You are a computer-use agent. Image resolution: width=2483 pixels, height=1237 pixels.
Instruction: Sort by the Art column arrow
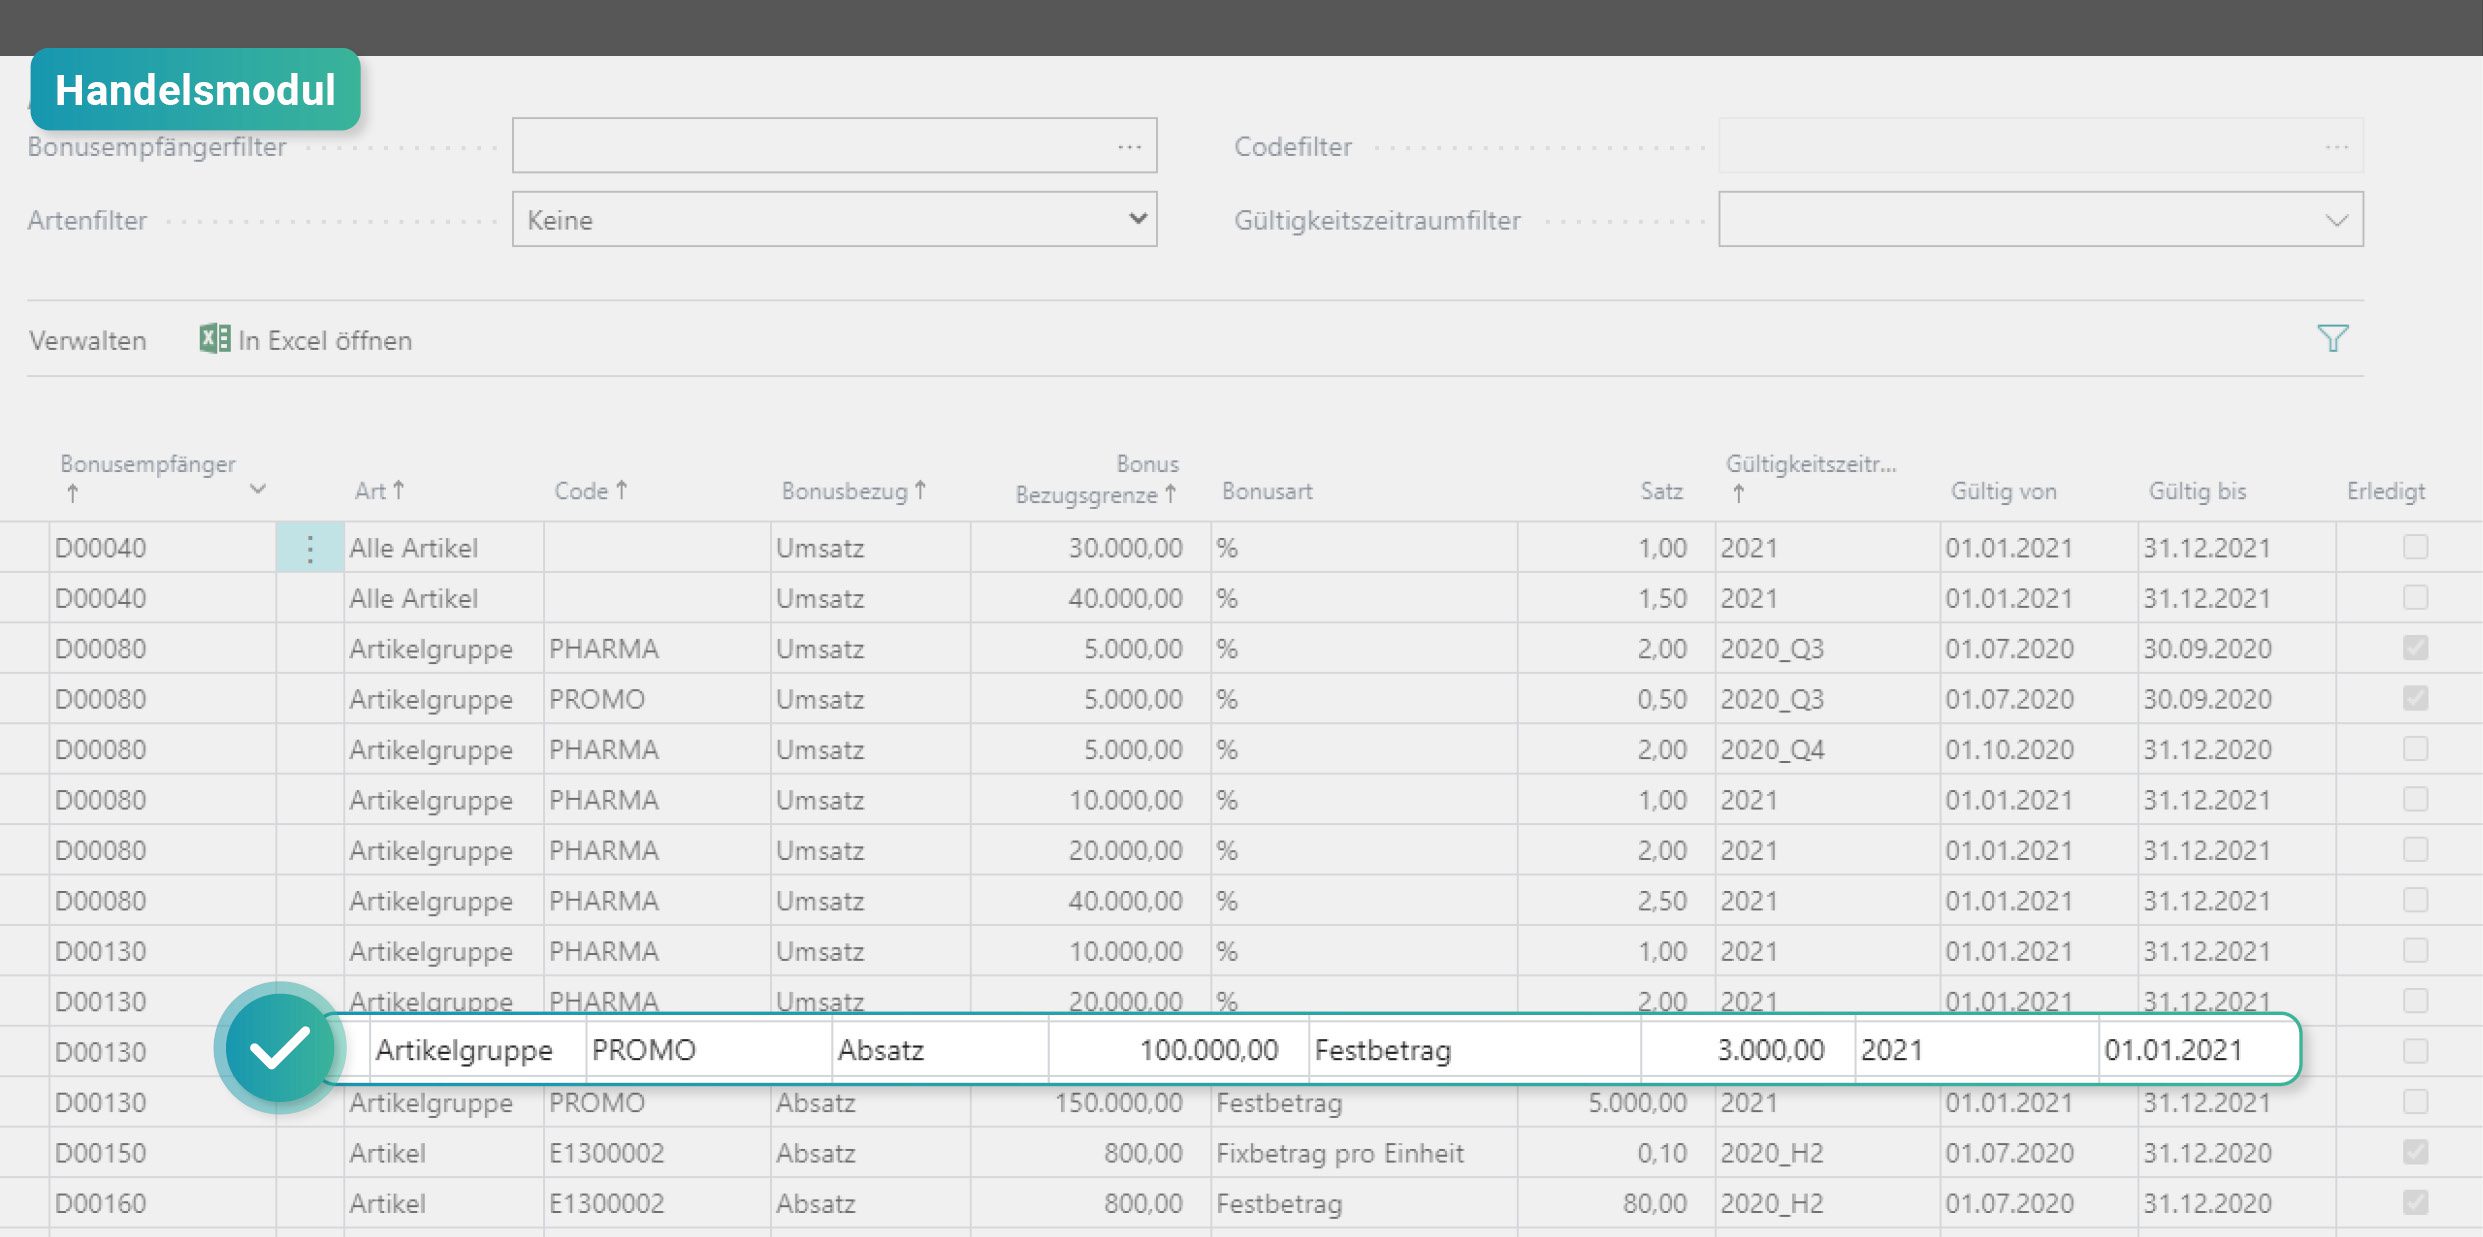tap(399, 489)
